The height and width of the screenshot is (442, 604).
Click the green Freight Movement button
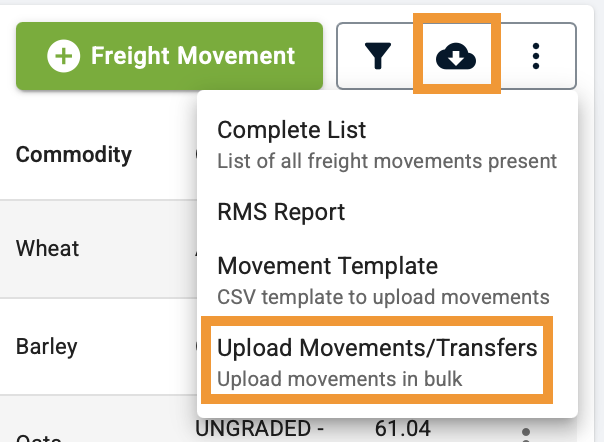(169, 56)
